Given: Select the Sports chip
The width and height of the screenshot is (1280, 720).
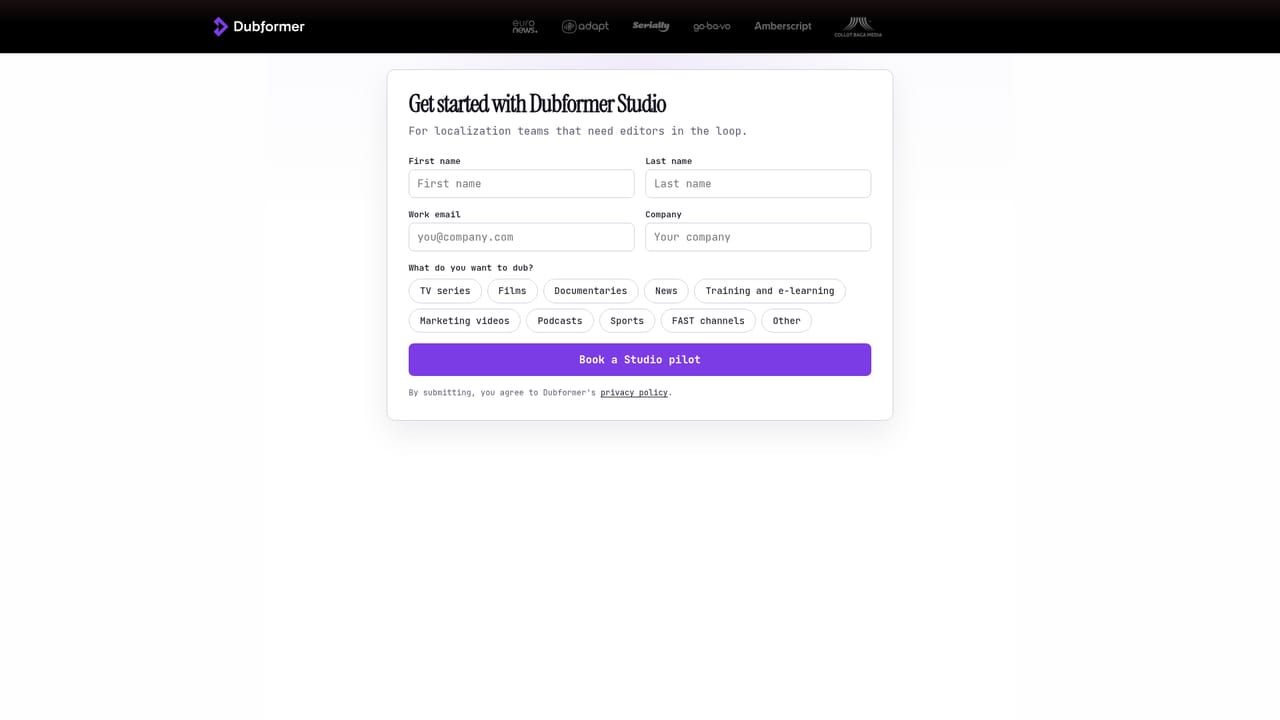Looking at the screenshot, I should tap(627, 321).
